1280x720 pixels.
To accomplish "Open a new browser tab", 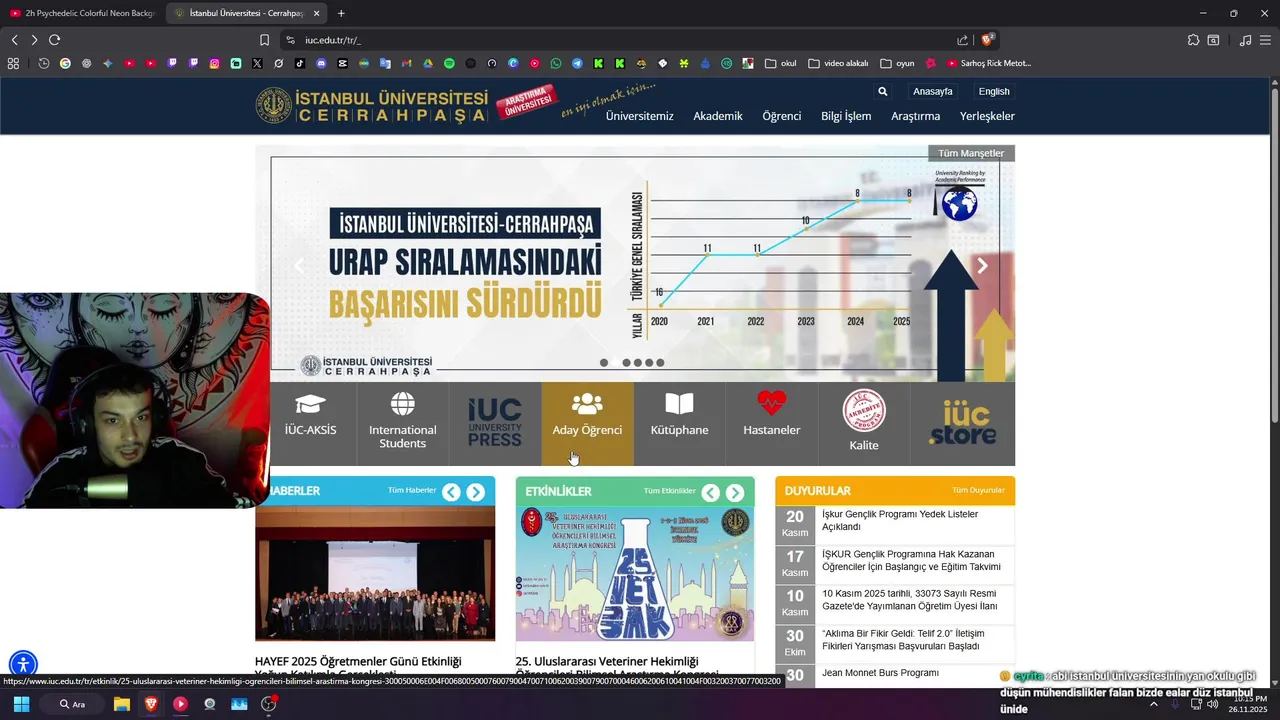I will [x=341, y=13].
